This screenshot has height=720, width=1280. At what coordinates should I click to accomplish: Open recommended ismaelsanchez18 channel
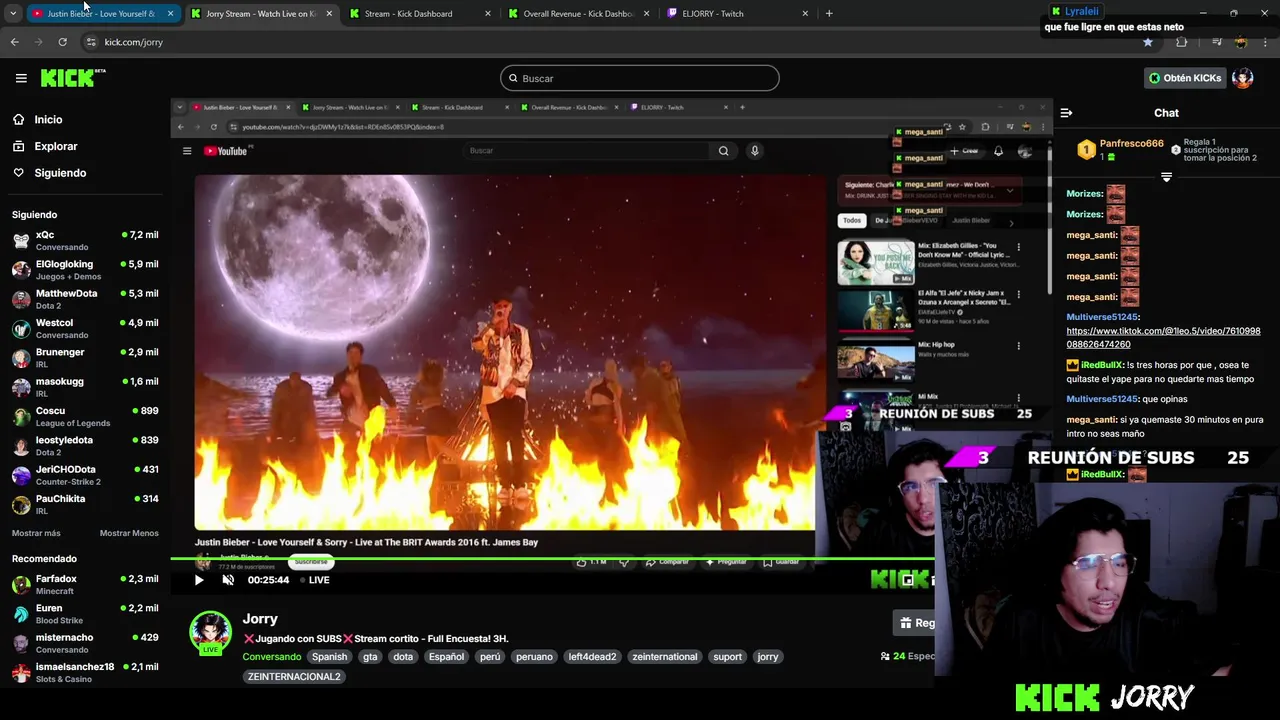click(x=85, y=672)
